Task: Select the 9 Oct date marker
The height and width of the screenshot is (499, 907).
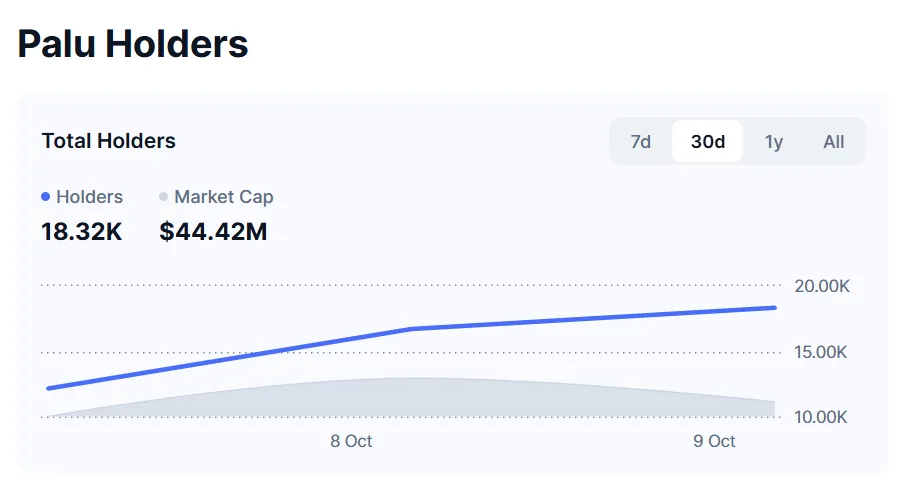Action: [x=714, y=441]
